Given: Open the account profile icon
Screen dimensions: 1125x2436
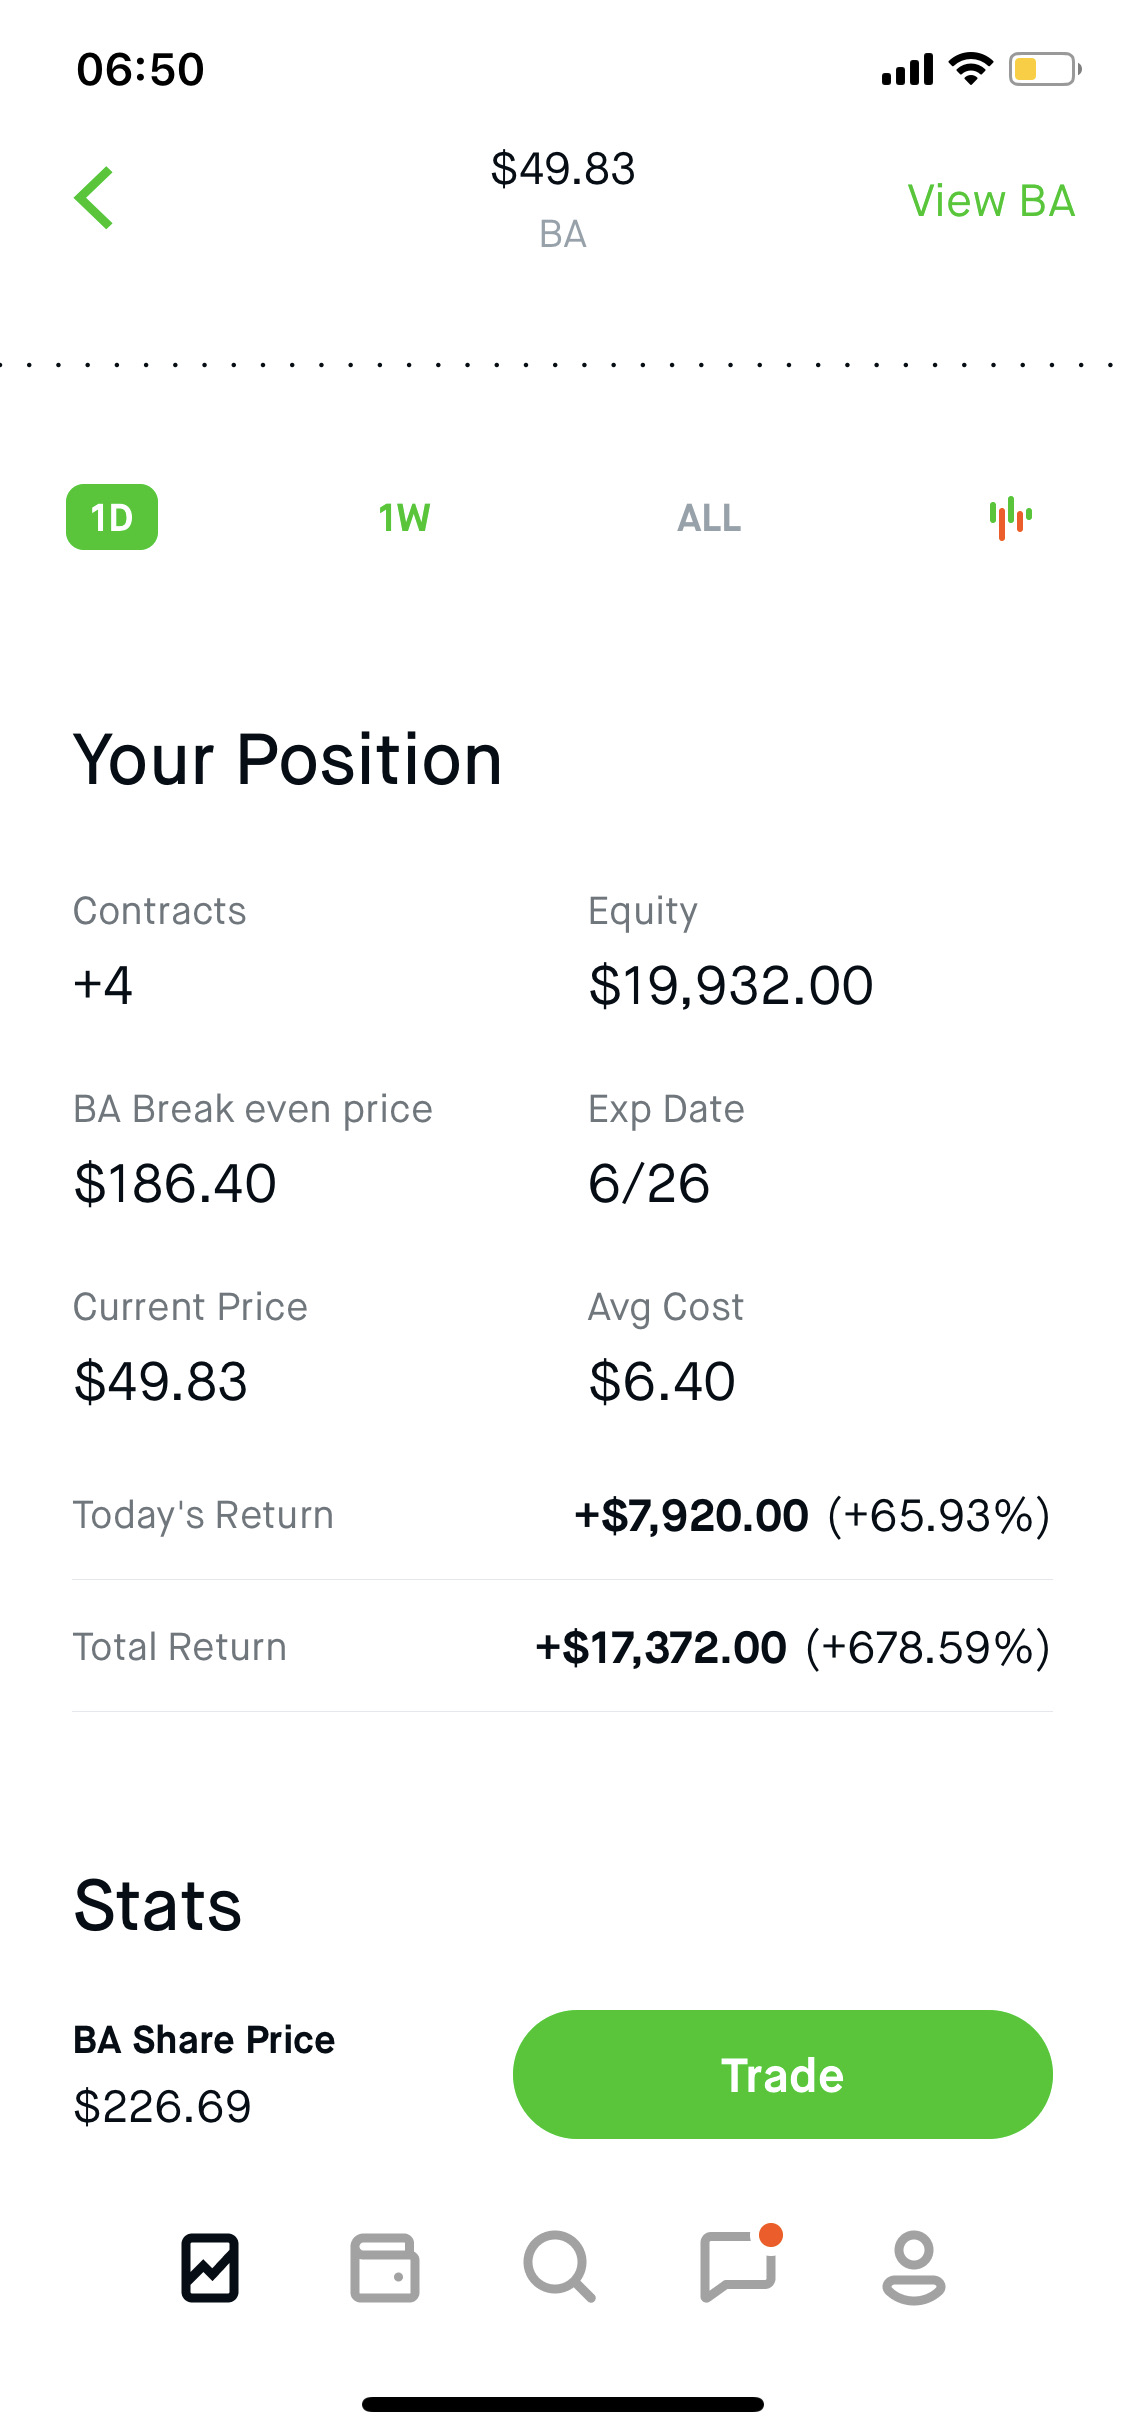Looking at the screenshot, I should coord(914,2267).
